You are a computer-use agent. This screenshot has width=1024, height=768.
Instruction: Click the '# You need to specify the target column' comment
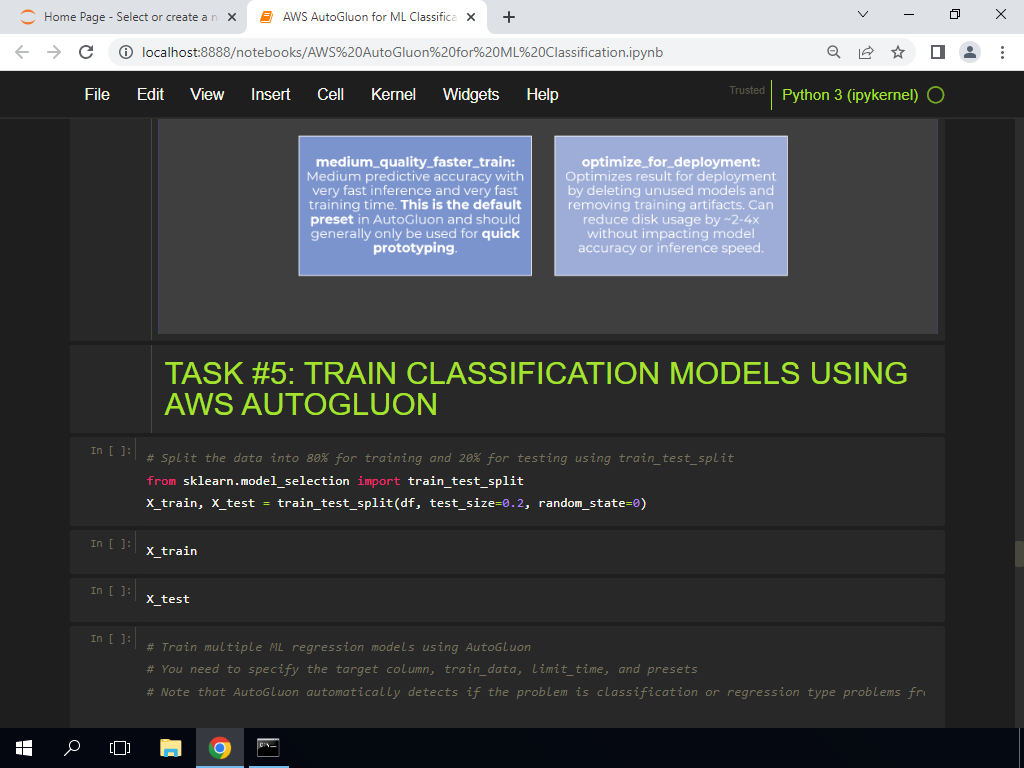pyautogui.click(x=422, y=669)
